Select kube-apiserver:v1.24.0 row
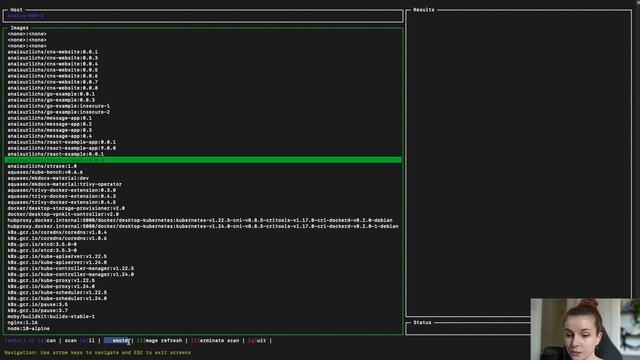 click(x=57, y=262)
